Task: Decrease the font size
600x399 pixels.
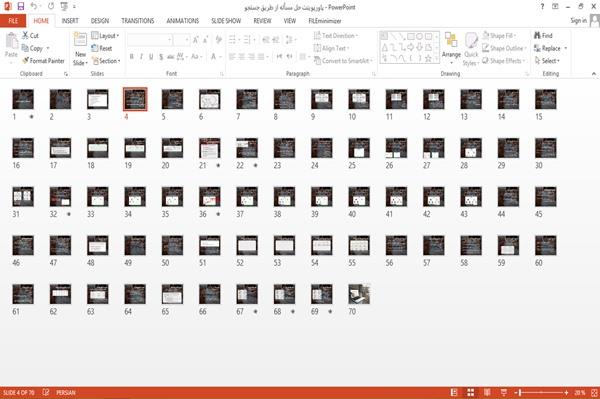Action: tap(205, 40)
